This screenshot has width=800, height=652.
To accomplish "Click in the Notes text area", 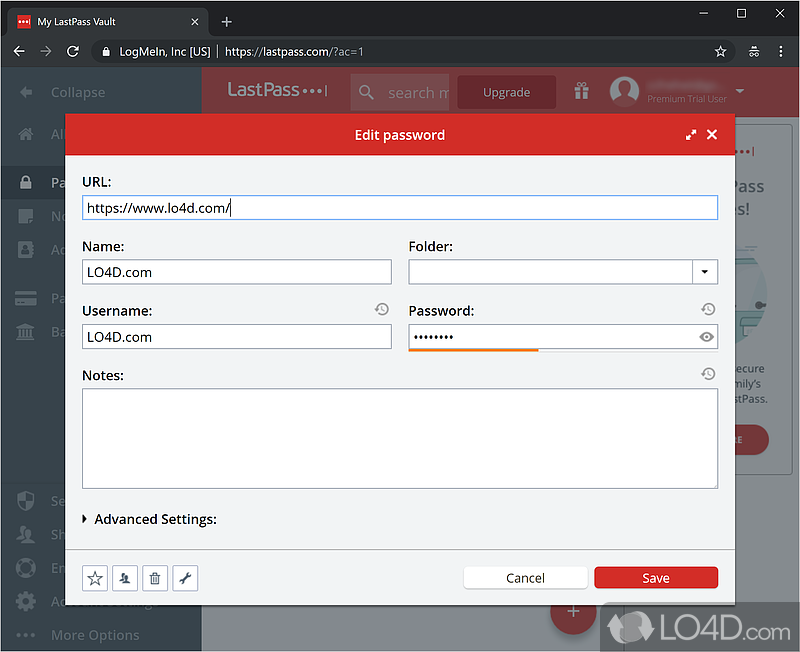I will point(400,438).
